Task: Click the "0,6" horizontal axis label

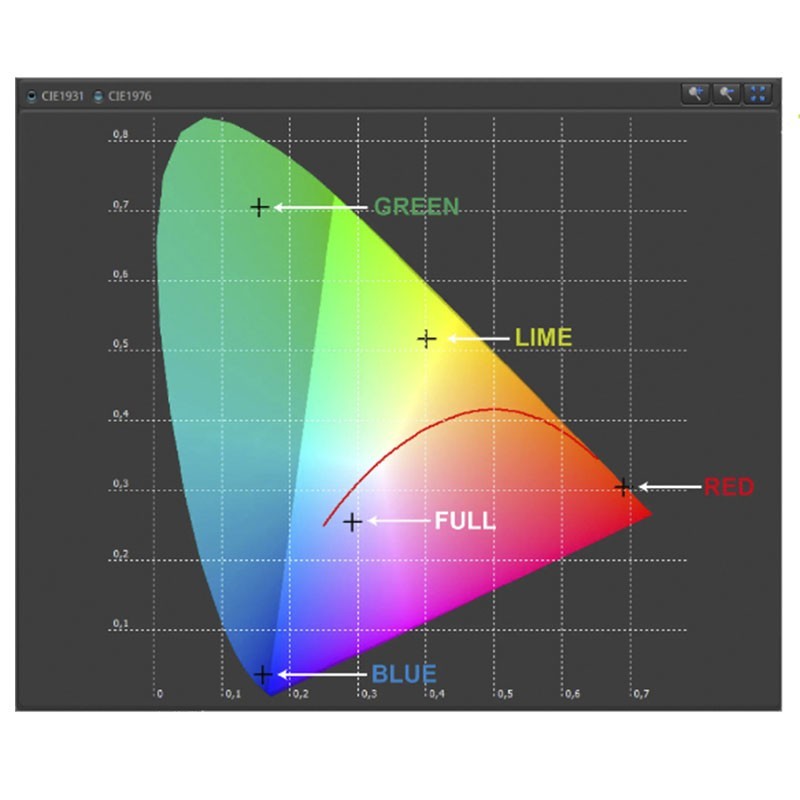Action: pos(572,694)
